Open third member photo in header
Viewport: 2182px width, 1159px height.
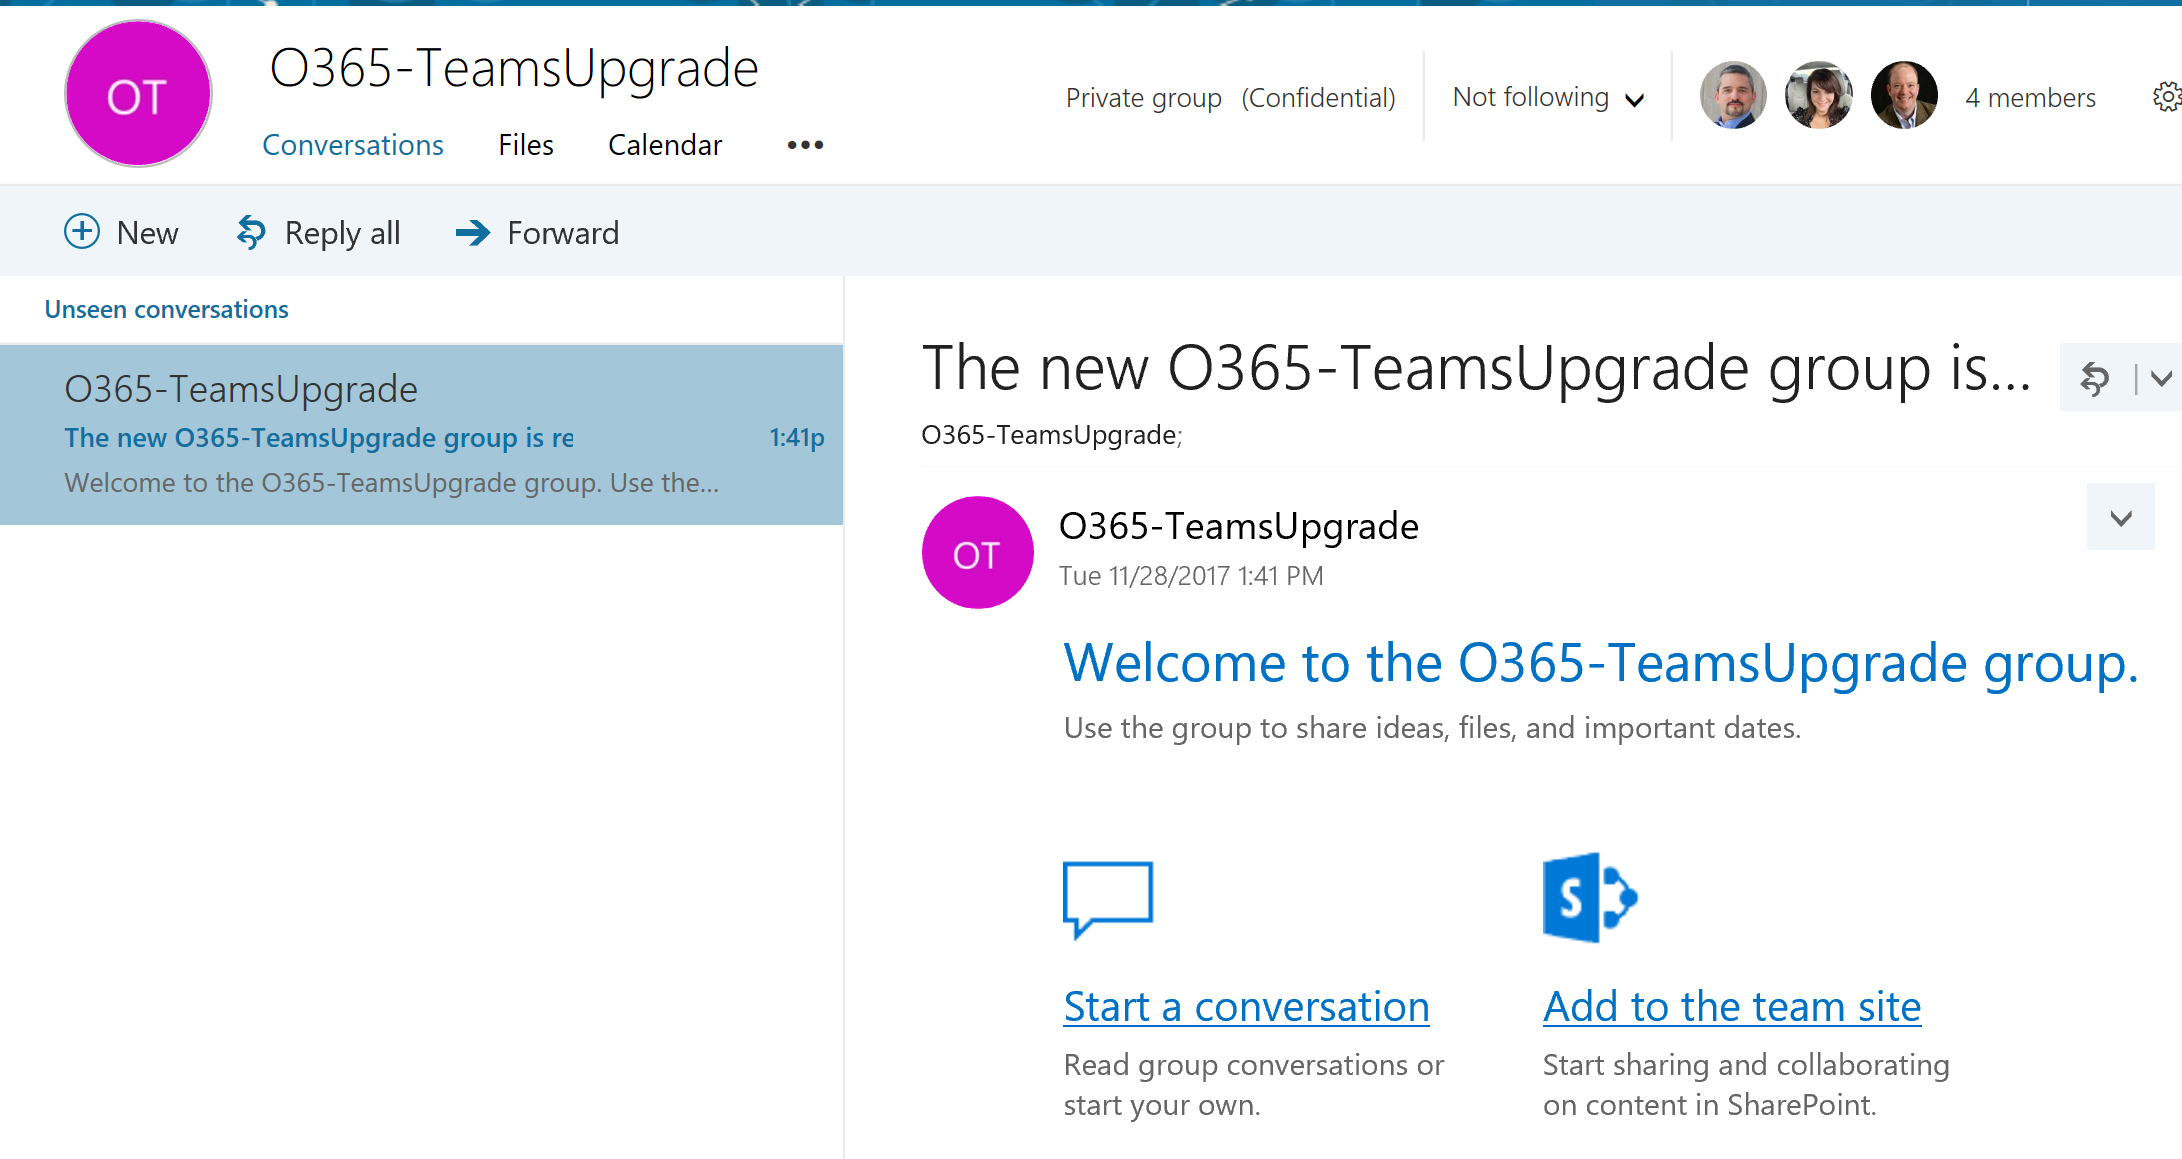(1904, 95)
